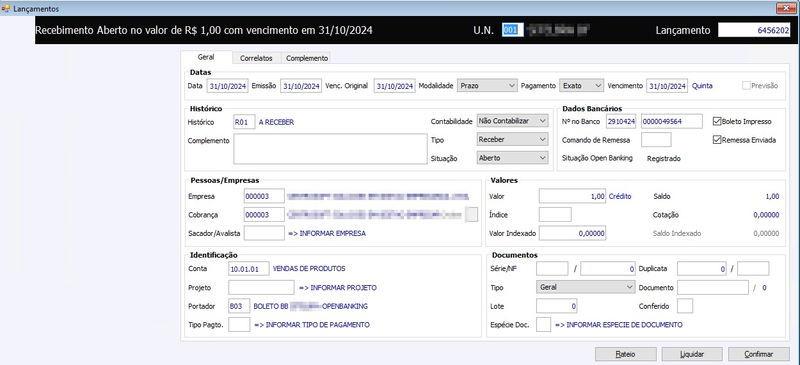Viewport: 800px width, 365px height.
Task: Click the Recebimento Aberto status header text
Action: [204, 30]
